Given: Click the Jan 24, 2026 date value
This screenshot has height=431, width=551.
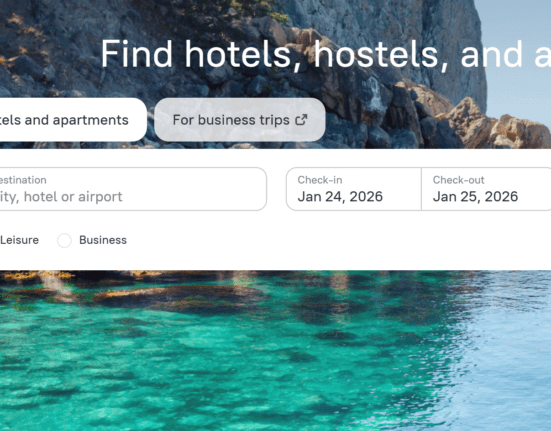Looking at the screenshot, I should (x=340, y=197).
